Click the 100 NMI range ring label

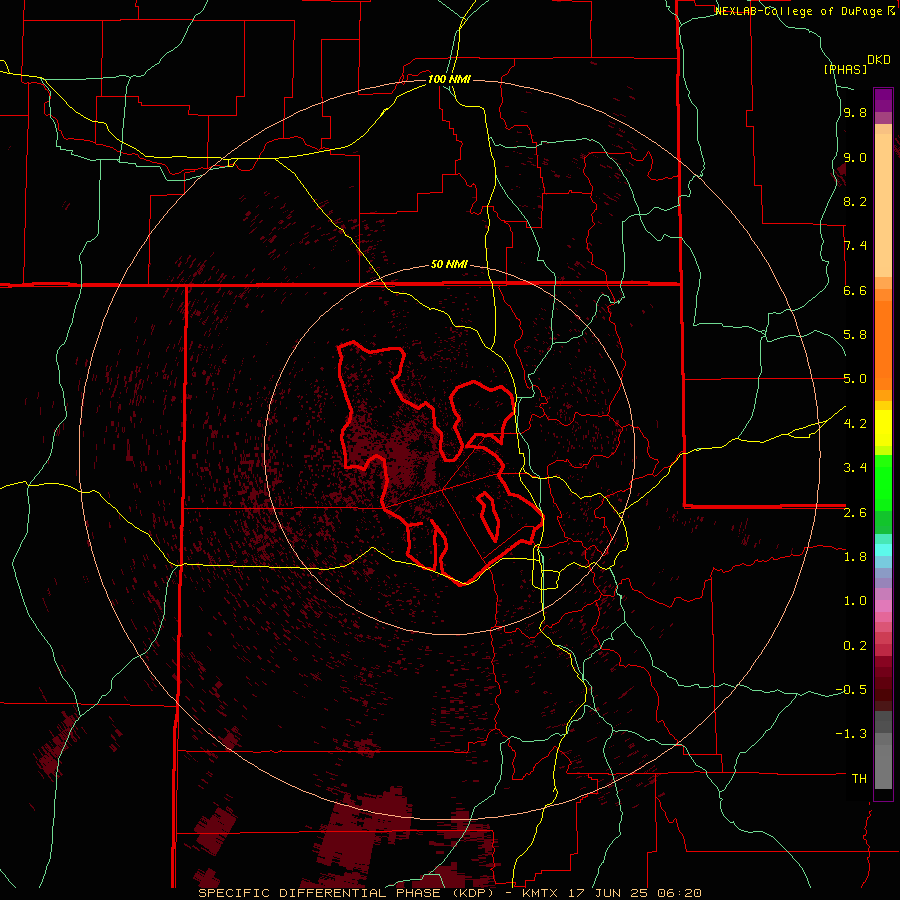pos(449,79)
